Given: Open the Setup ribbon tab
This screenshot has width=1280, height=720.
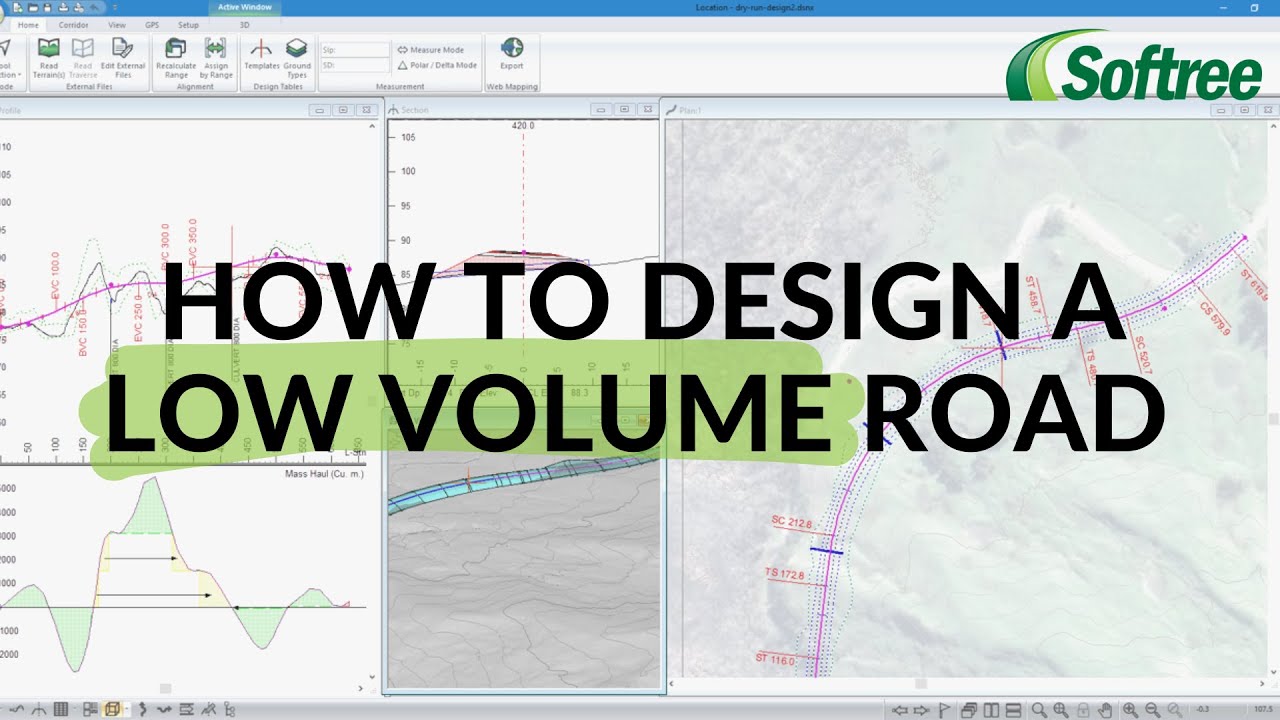Looking at the screenshot, I should [188, 25].
